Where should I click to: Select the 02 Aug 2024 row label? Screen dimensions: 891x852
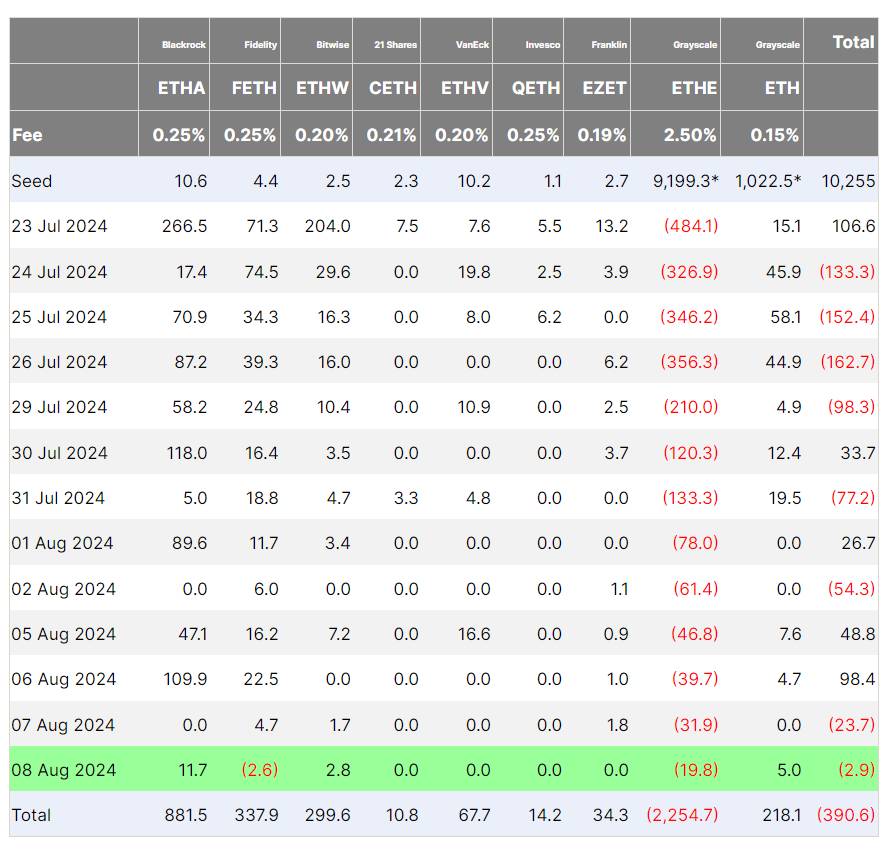click(64, 589)
